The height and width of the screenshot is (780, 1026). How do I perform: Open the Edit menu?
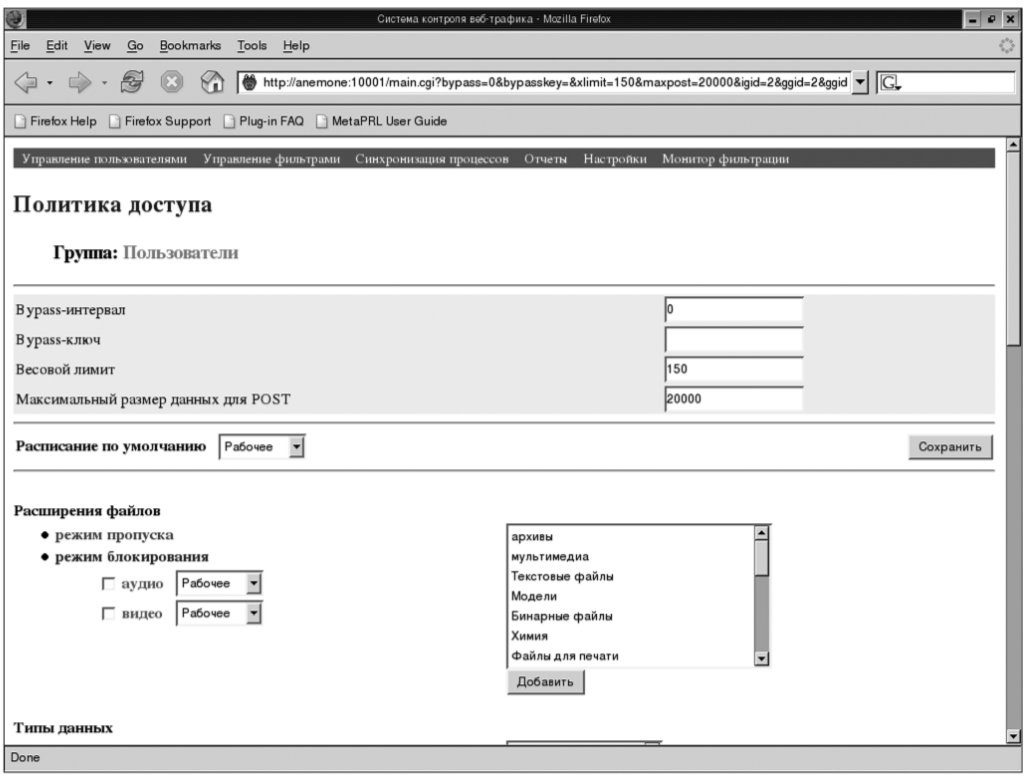pyautogui.click(x=56, y=46)
